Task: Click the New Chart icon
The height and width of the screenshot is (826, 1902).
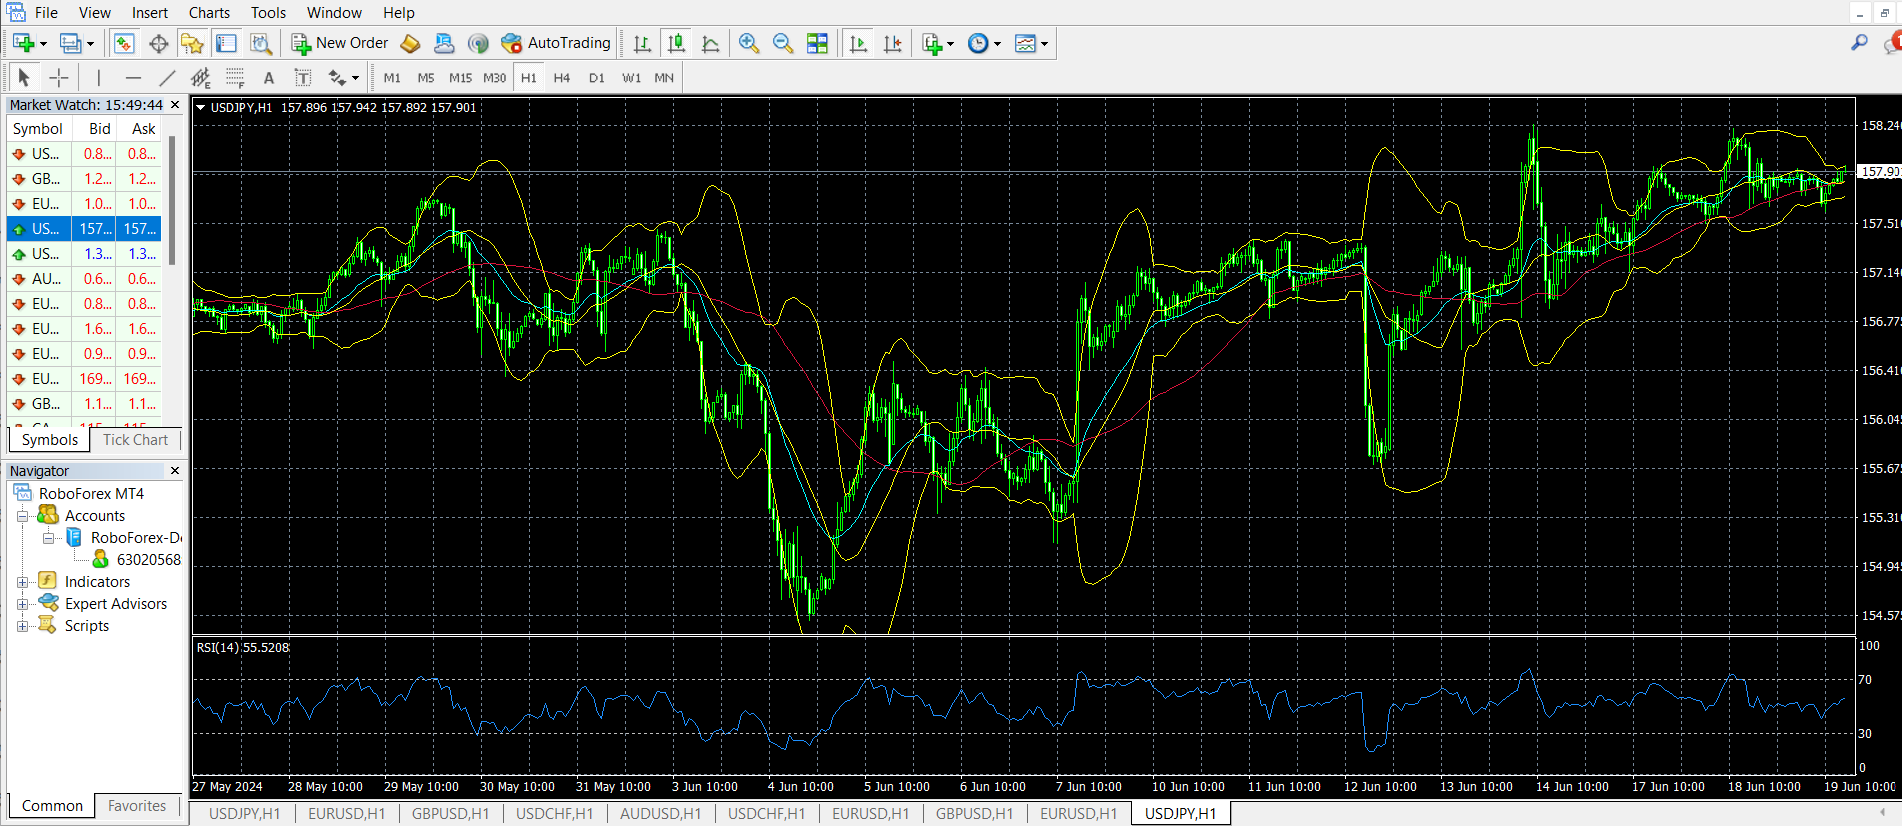Action: (24, 43)
